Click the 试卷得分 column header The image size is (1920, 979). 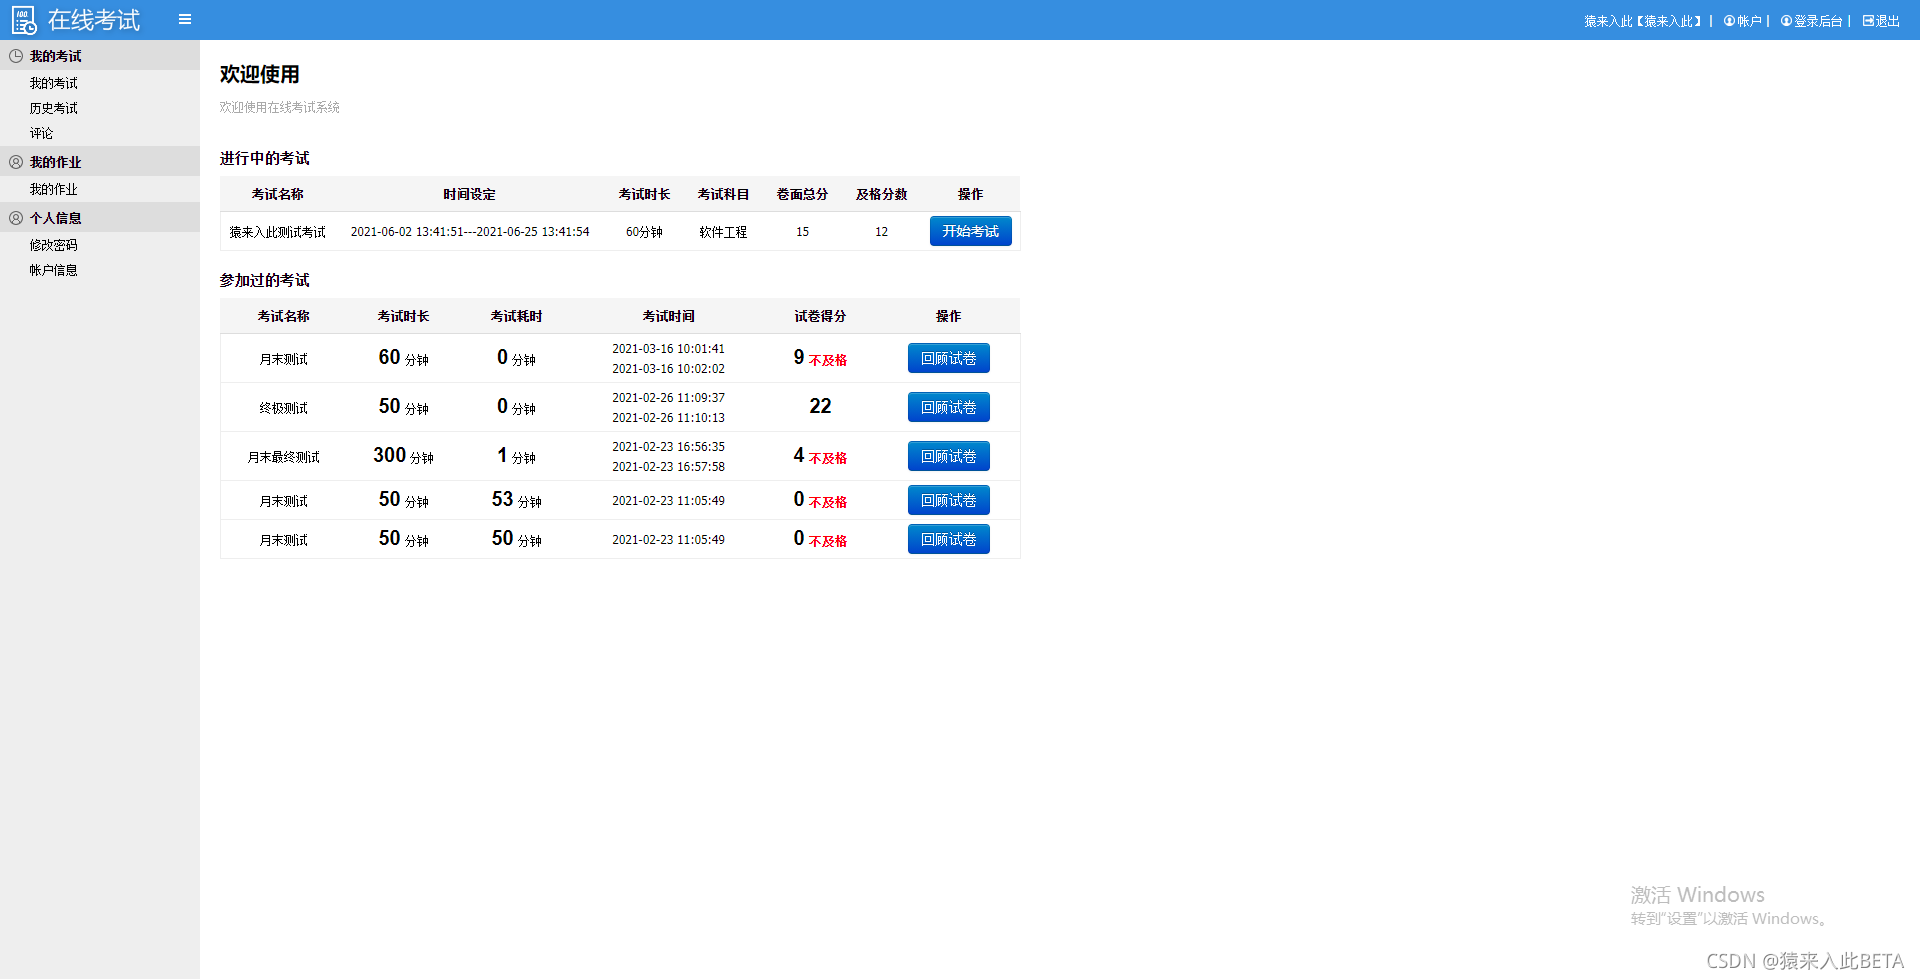pyautogui.click(x=820, y=316)
